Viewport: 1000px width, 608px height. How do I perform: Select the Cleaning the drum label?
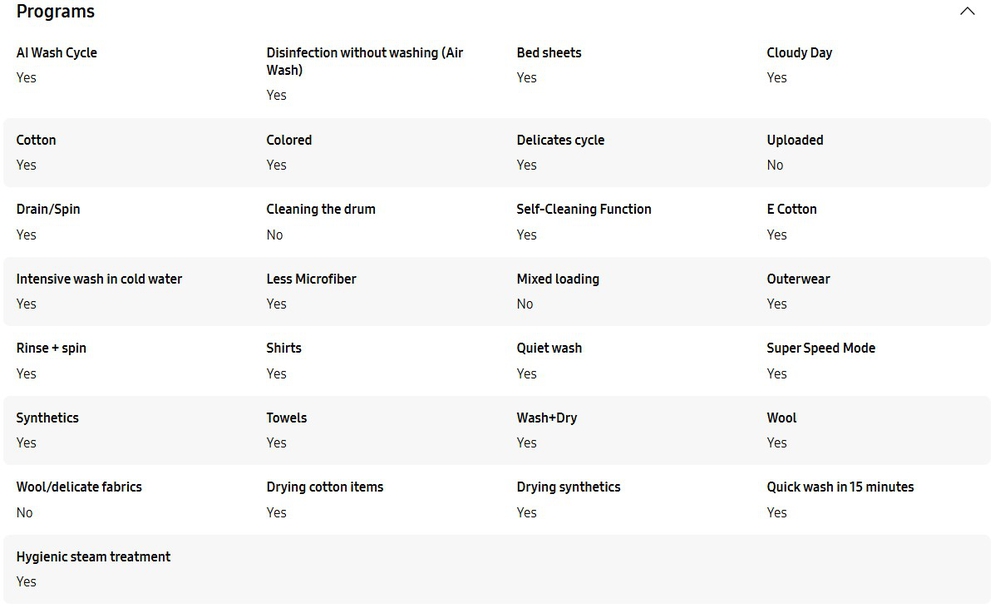(321, 209)
